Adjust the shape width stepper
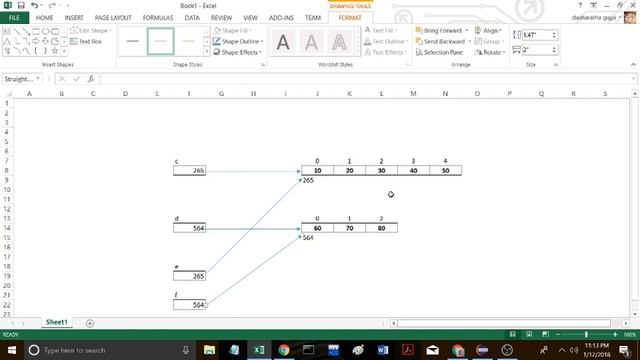Viewport: 640px width, 360px height. click(x=554, y=50)
